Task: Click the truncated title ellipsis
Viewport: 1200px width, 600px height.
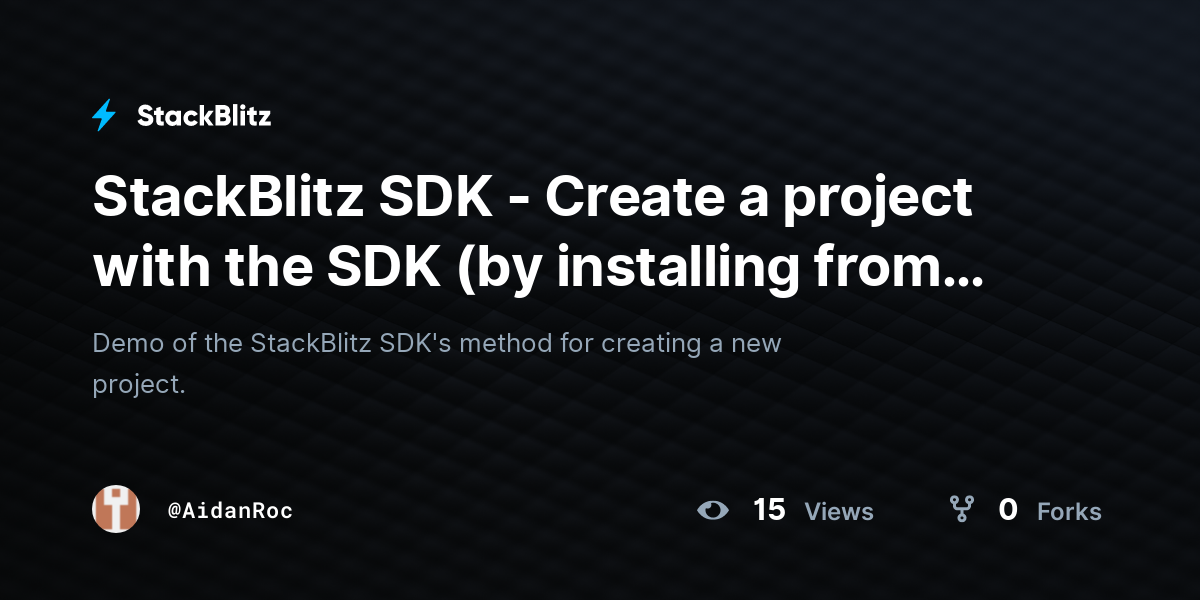Action: pyautogui.click(x=963, y=270)
